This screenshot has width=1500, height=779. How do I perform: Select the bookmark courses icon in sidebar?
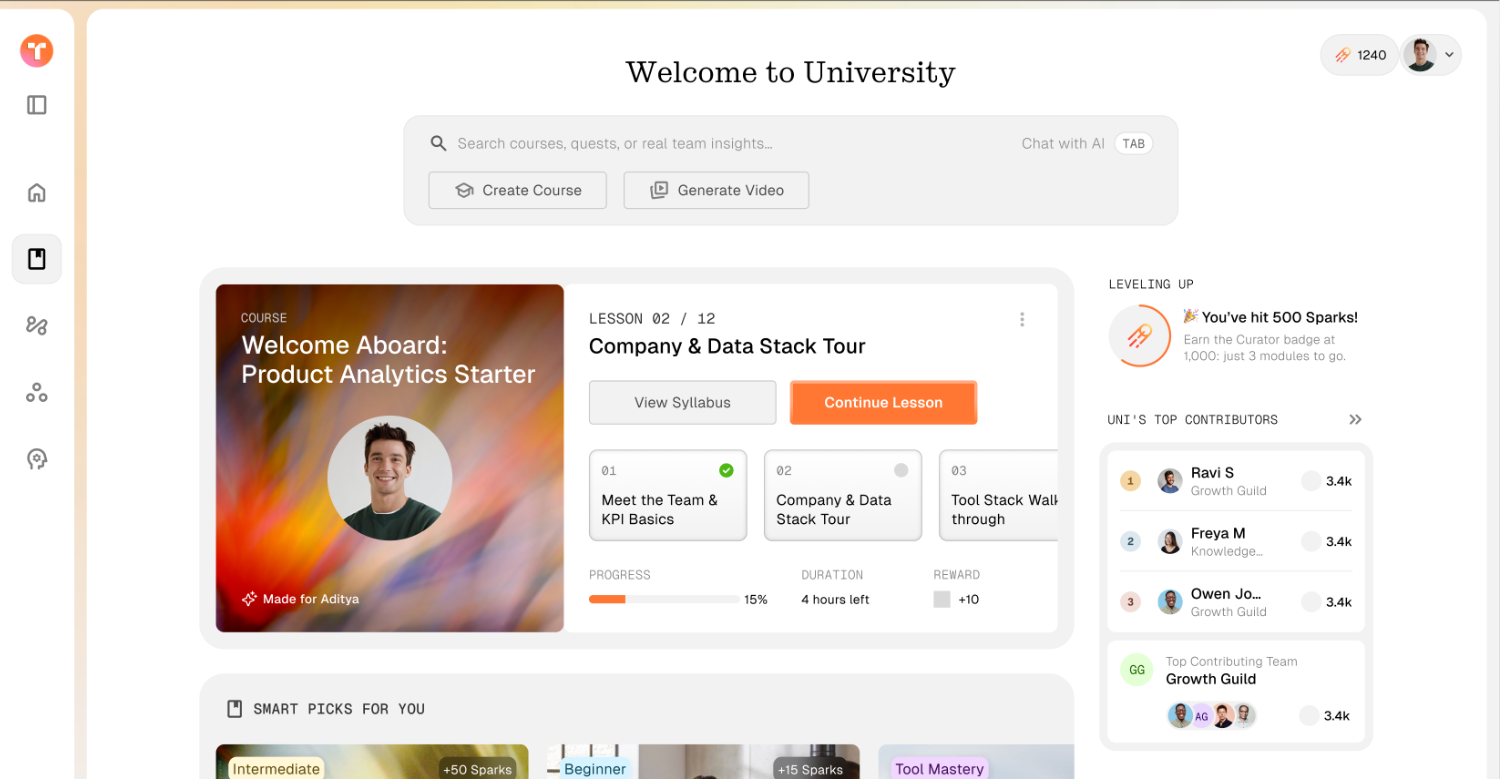tap(37, 259)
